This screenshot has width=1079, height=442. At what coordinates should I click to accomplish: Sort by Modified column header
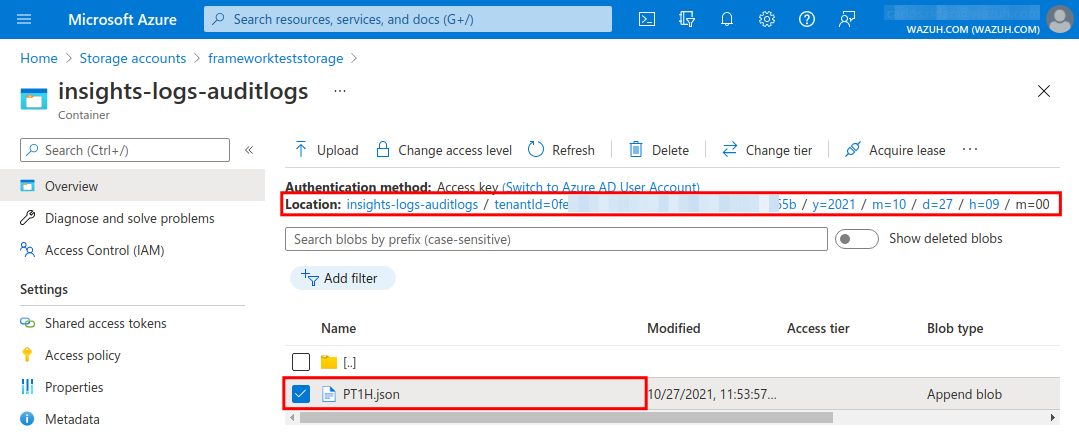coord(674,328)
